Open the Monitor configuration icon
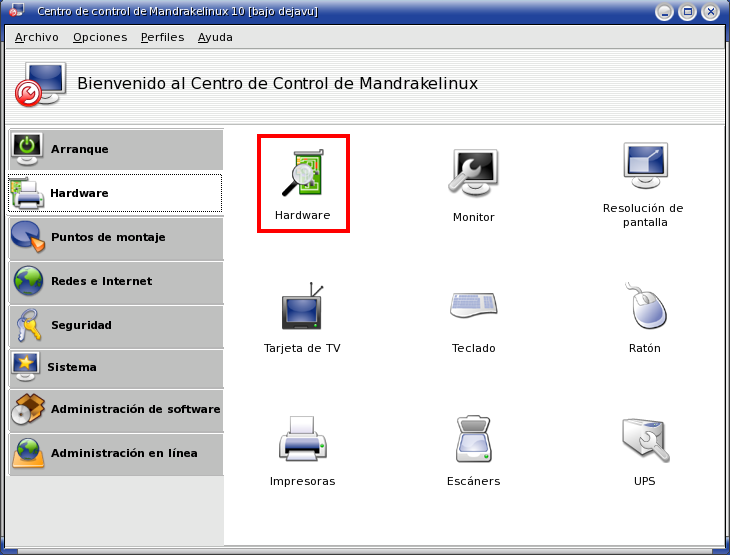 tap(473, 172)
